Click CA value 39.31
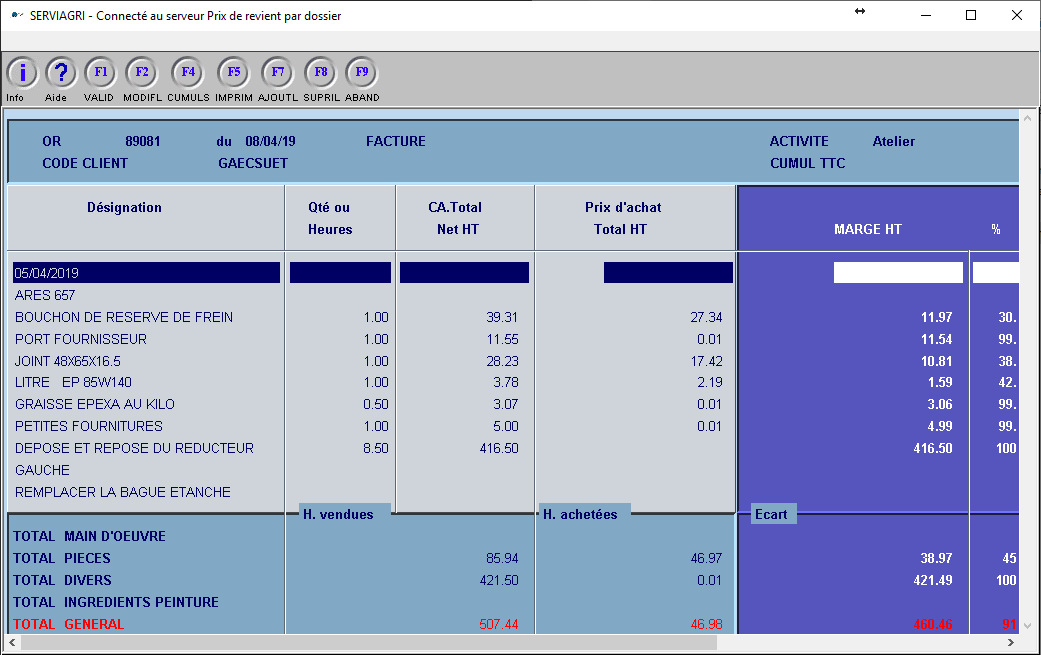Viewport: 1041px width, 655px height. tap(501, 317)
